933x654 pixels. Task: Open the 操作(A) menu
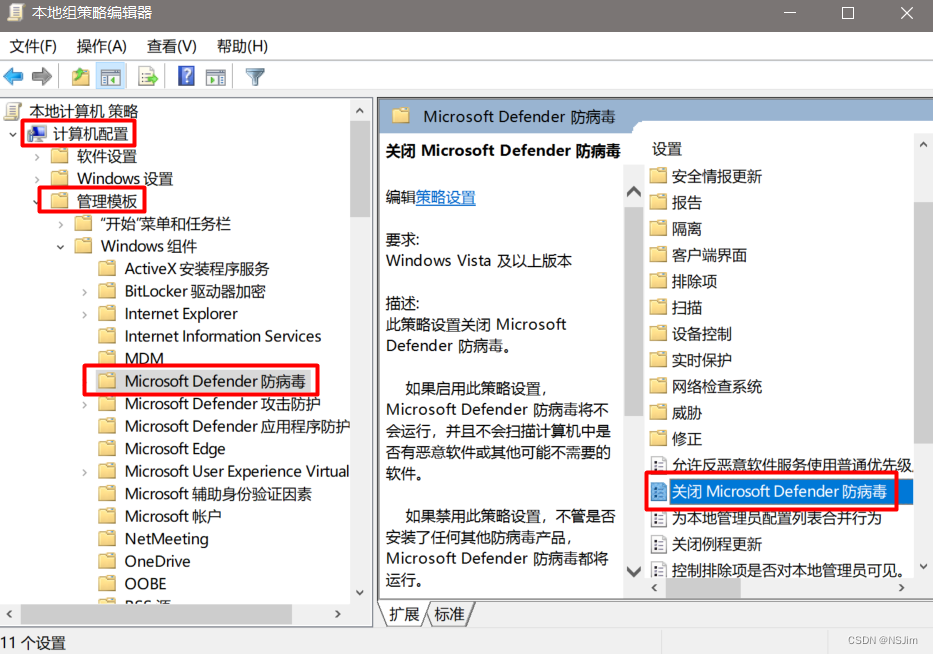coord(102,46)
